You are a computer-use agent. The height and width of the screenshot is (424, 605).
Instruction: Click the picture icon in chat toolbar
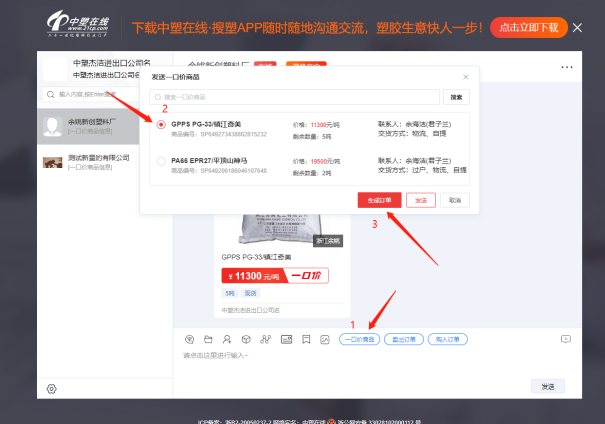tap(325, 340)
